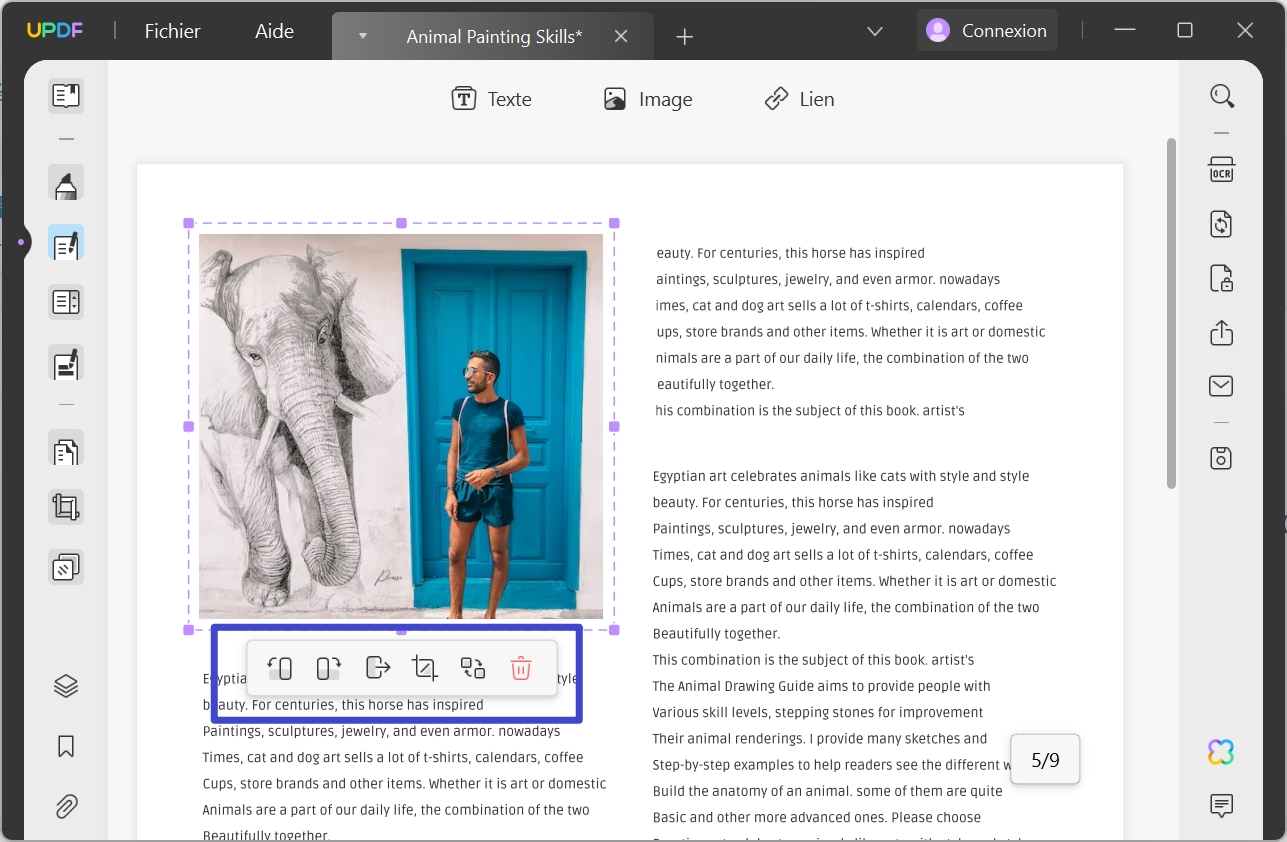
Task: Rotate image counterclockwise in floating toolbar
Action: [280, 668]
